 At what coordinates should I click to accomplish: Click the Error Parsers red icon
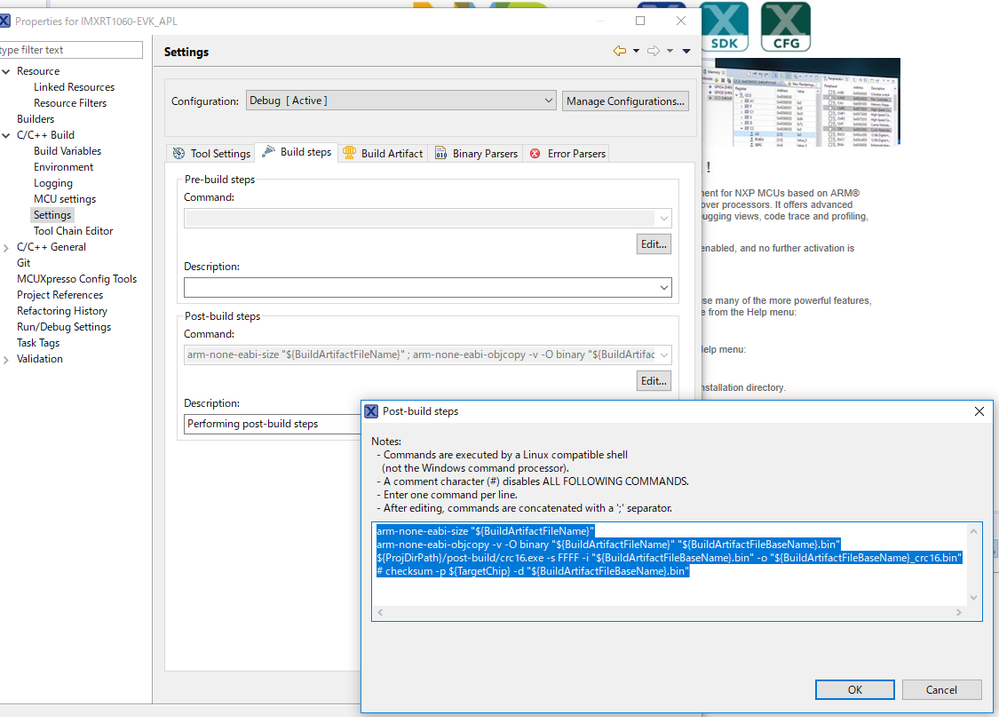[x=535, y=154]
